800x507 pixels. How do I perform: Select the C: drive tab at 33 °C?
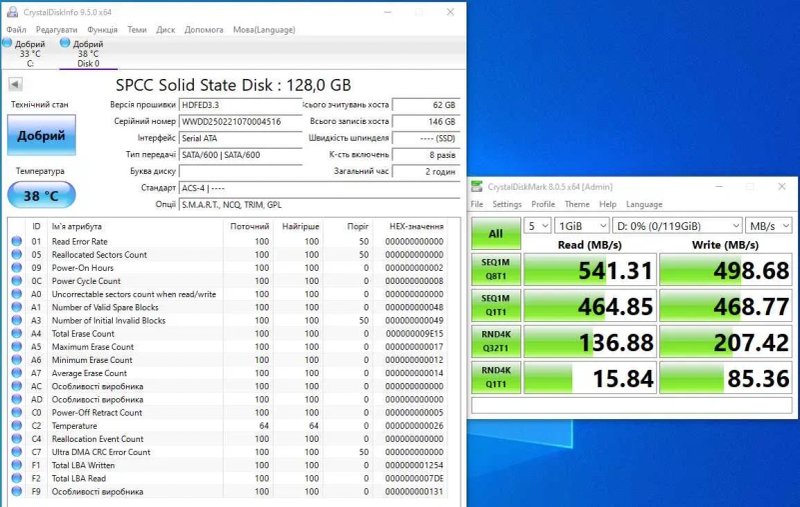point(26,53)
